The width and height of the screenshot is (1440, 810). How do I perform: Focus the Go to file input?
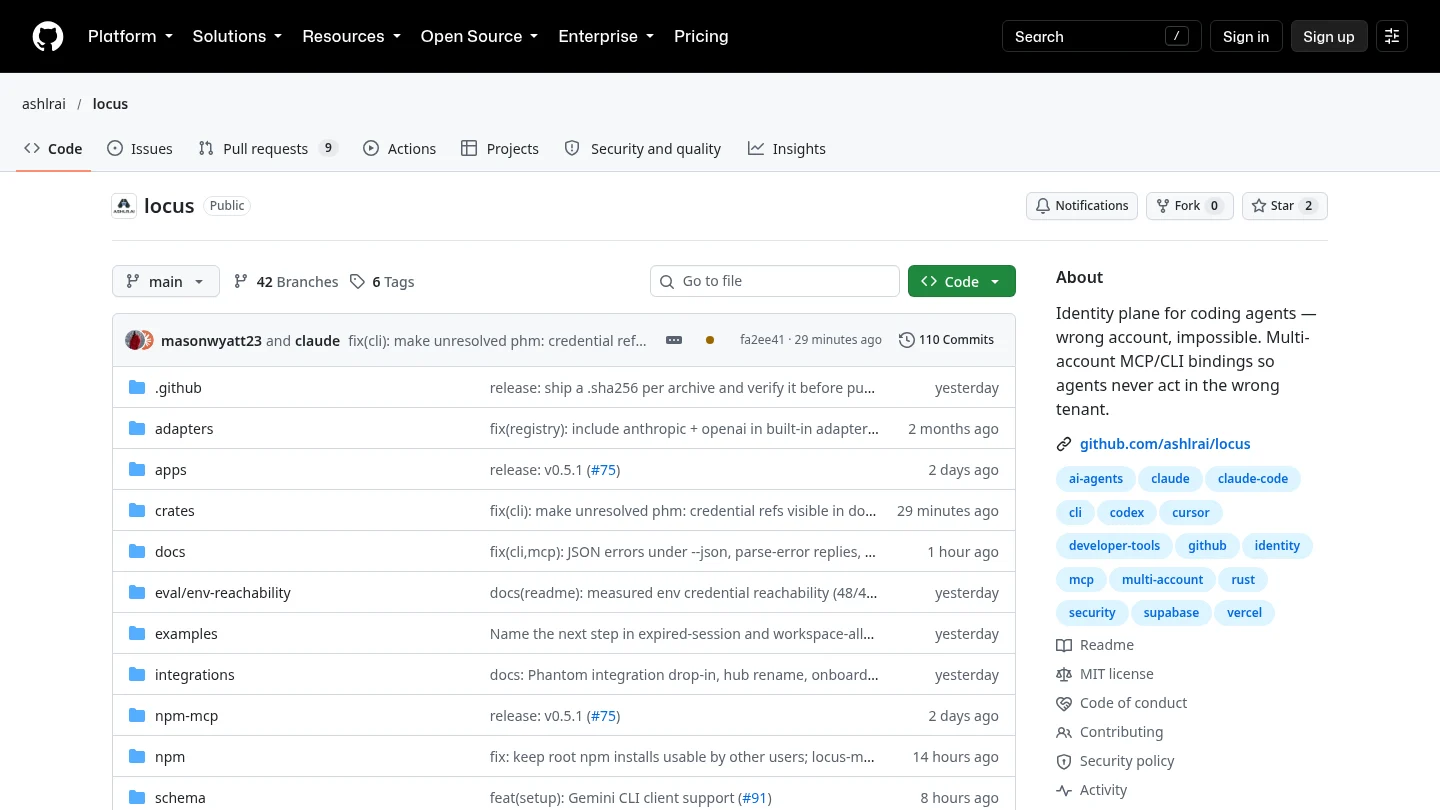pyautogui.click(x=775, y=281)
